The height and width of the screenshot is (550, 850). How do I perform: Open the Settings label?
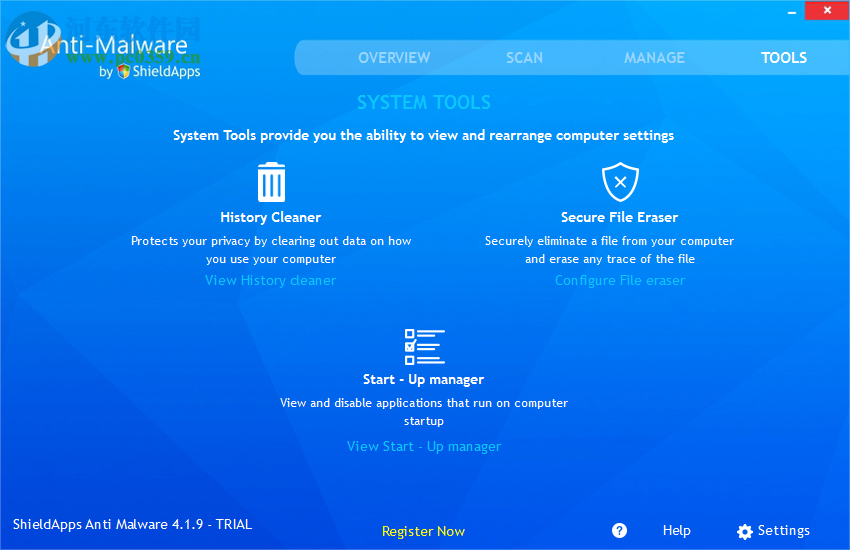click(x=783, y=530)
